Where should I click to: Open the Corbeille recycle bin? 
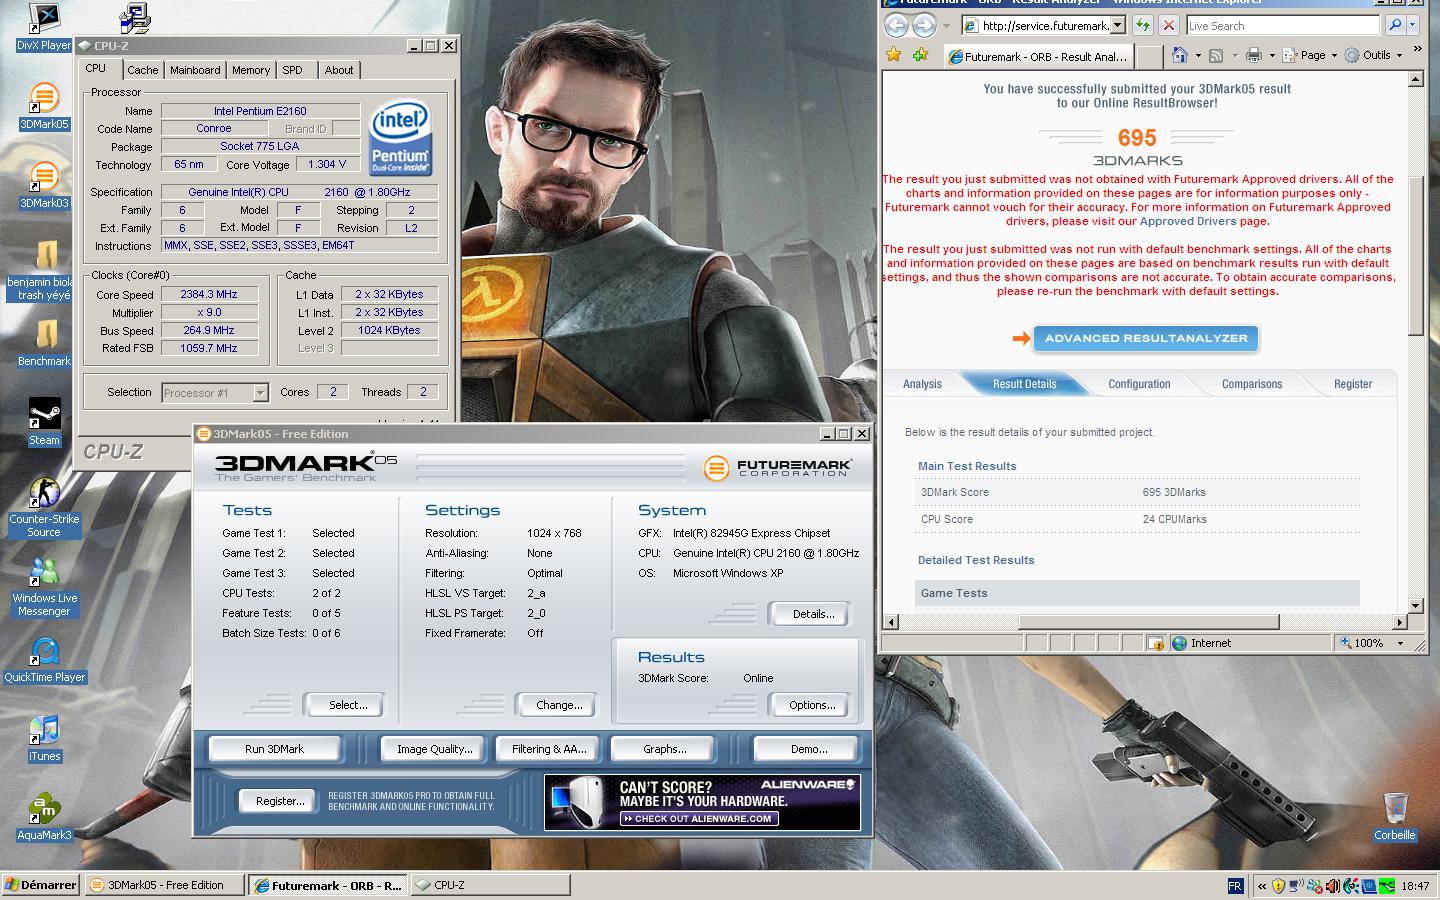(x=1394, y=816)
